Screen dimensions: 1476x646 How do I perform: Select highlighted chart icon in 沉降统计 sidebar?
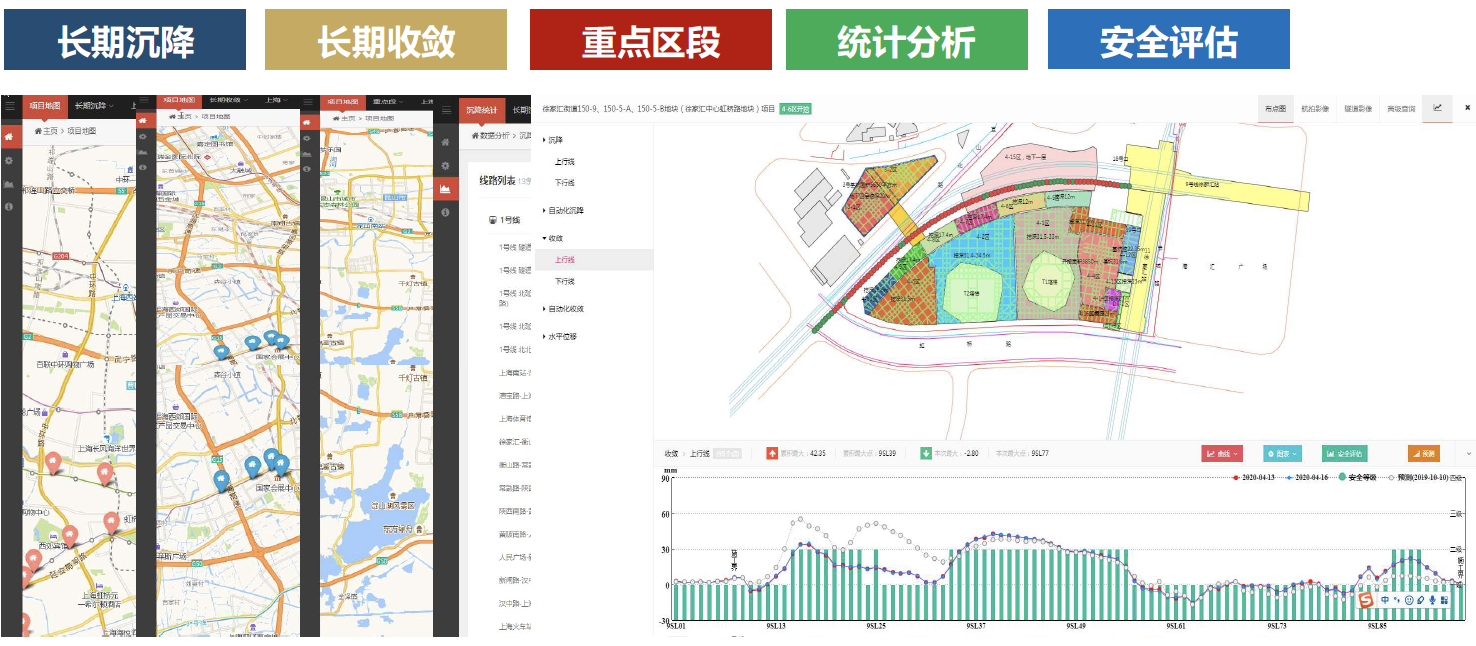(x=446, y=189)
